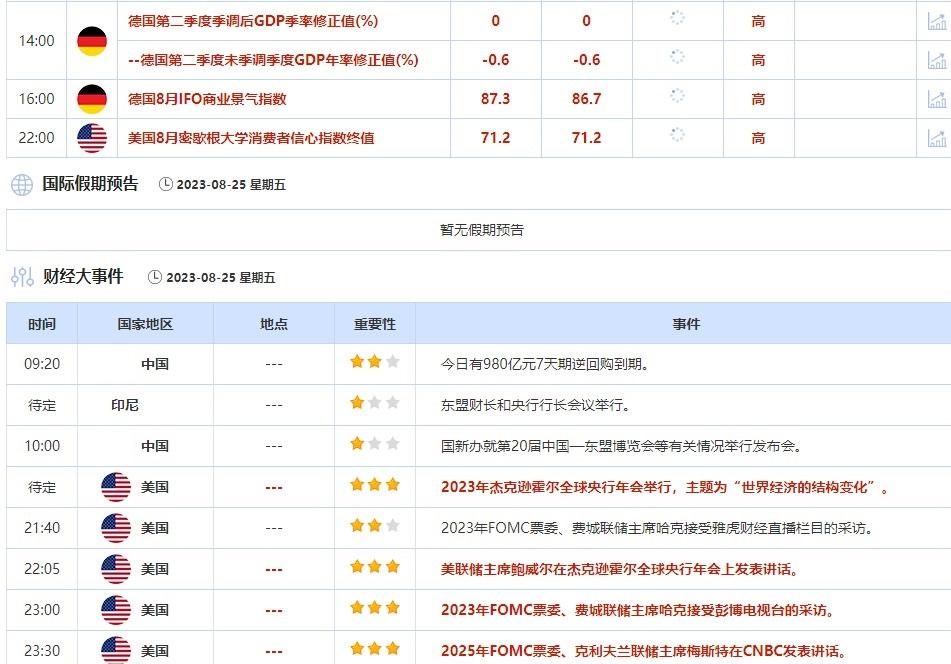Click the chart icon in the 22:00 密歇根 row
The width and height of the screenshot is (951, 664).
point(938,138)
